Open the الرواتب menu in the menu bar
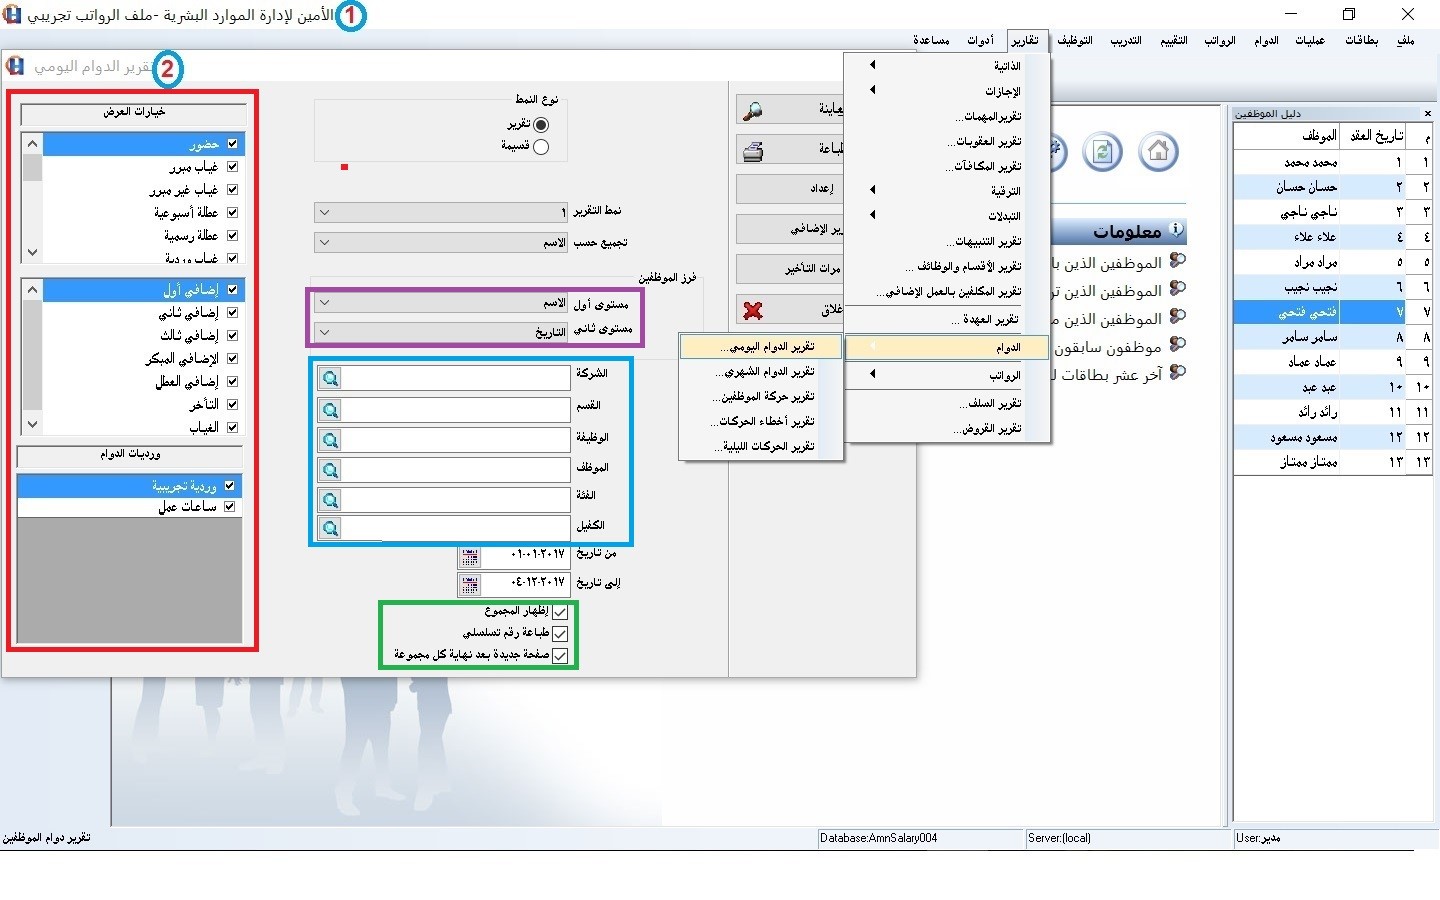Viewport: 1440px width, 900px height. (x=1219, y=41)
